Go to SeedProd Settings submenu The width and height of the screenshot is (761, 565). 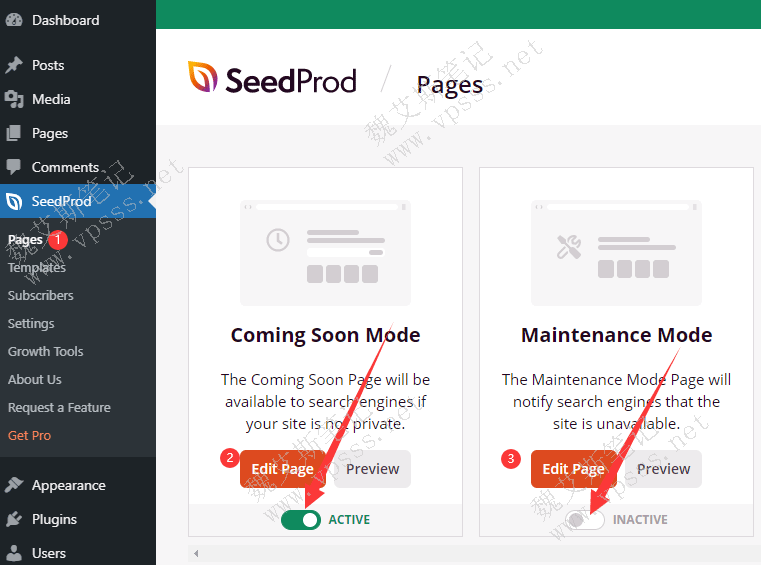[31, 323]
